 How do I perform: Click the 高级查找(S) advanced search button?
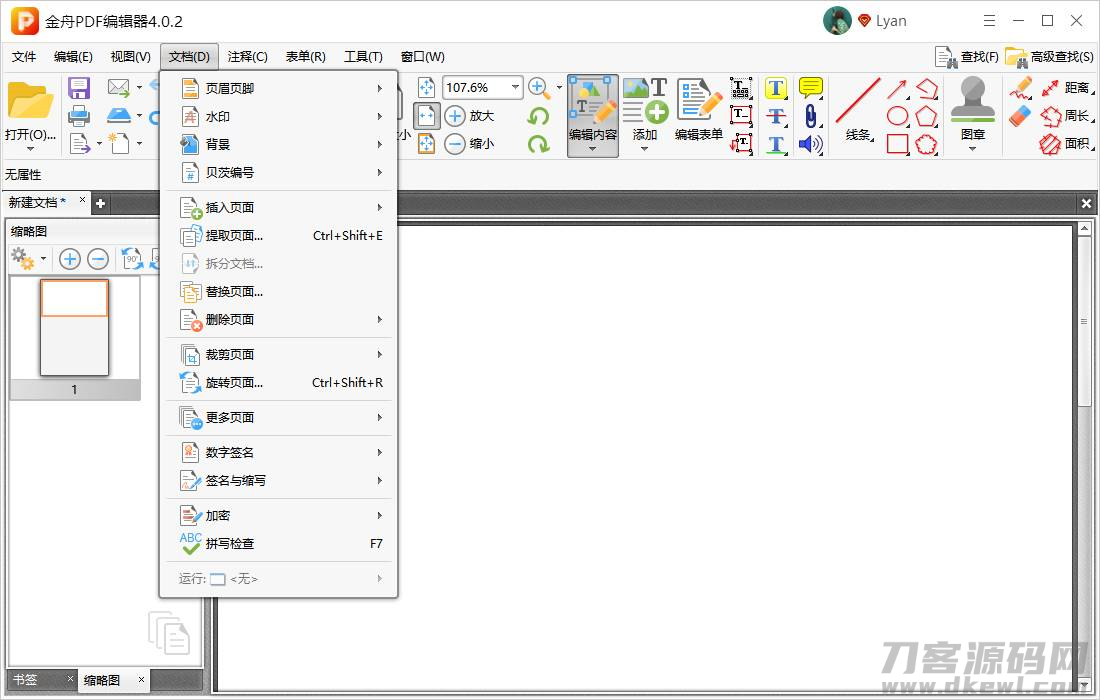click(x=1049, y=57)
